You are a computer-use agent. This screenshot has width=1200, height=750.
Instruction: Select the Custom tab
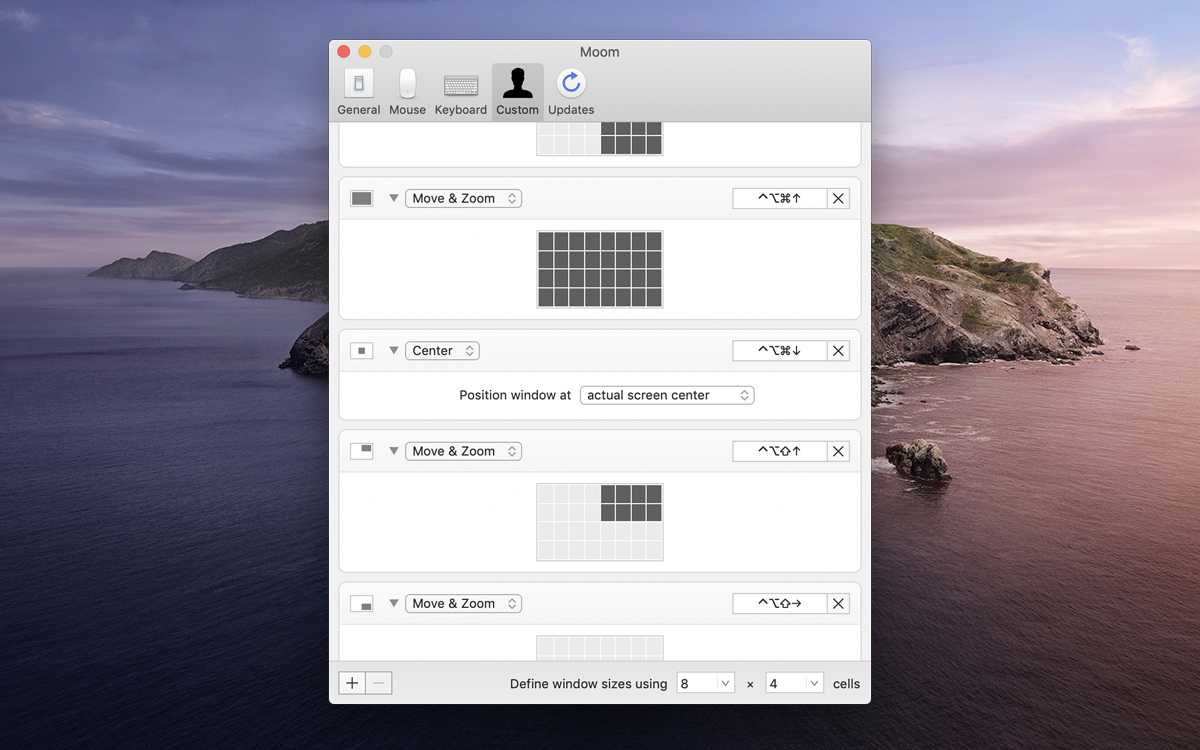(518, 93)
